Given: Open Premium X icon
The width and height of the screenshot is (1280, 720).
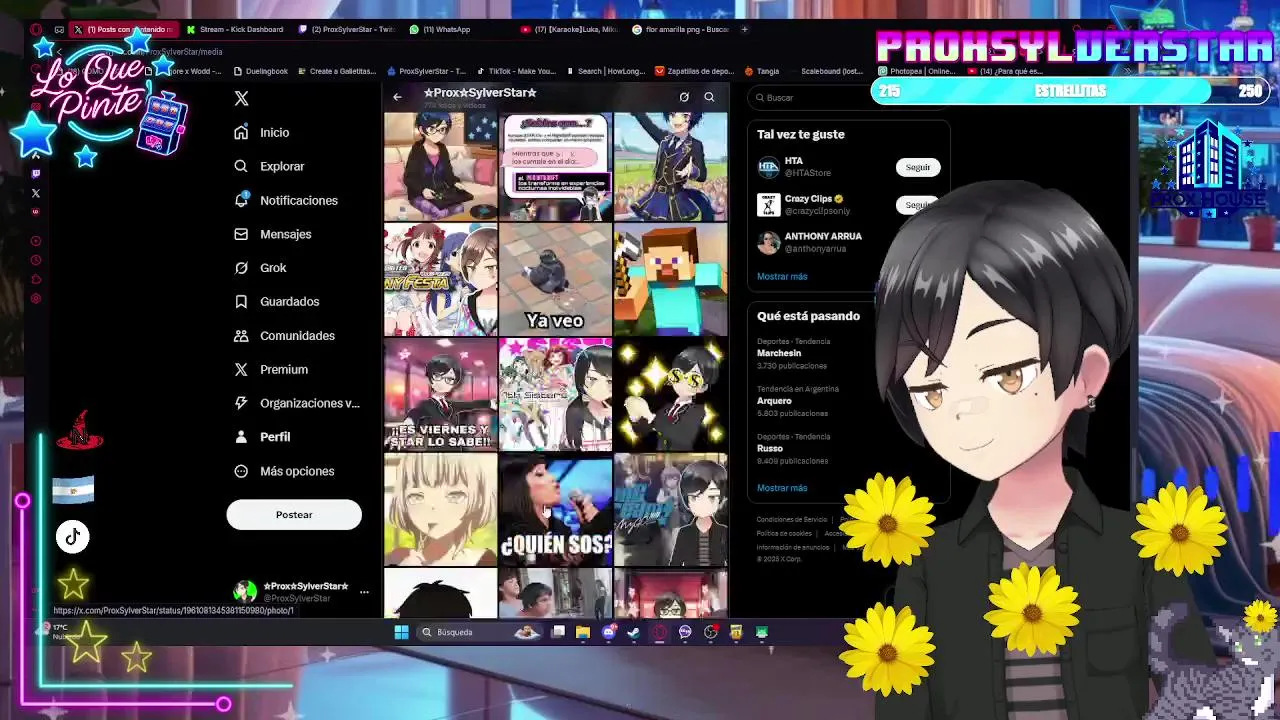Looking at the screenshot, I should [241, 369].
